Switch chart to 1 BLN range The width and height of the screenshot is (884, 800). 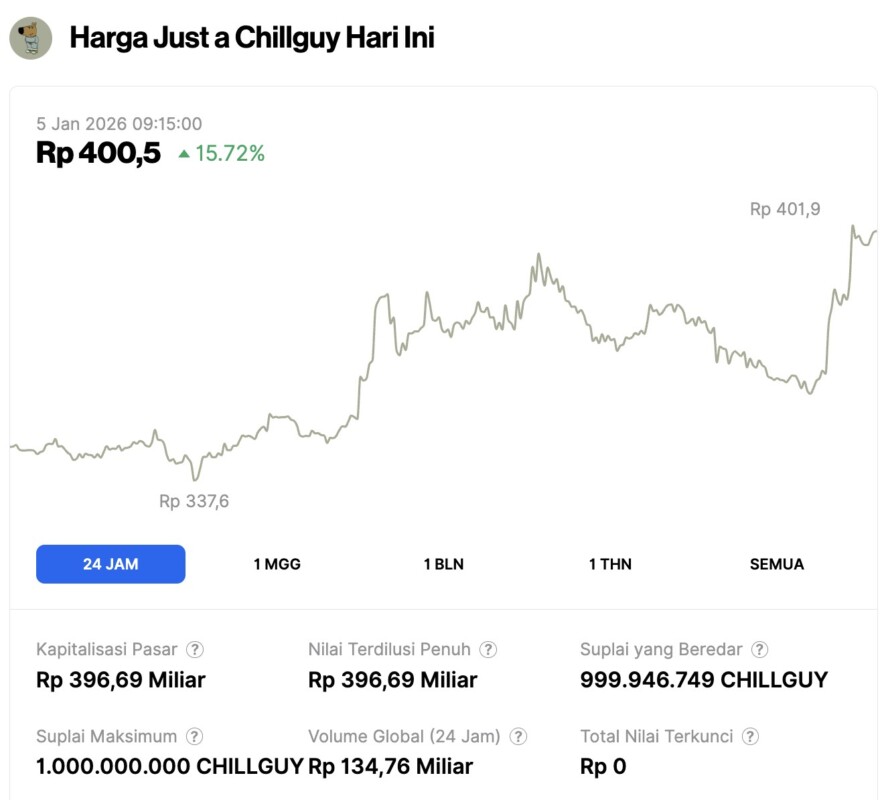click(x=443, y=564)
